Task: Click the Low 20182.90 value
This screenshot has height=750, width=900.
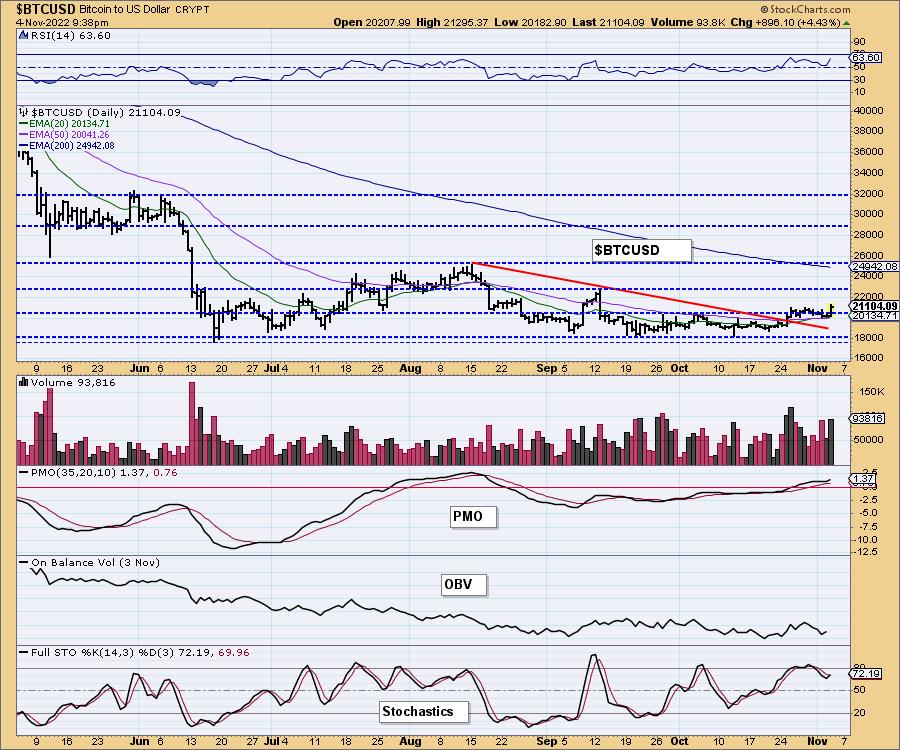Action: click(531, 22)
